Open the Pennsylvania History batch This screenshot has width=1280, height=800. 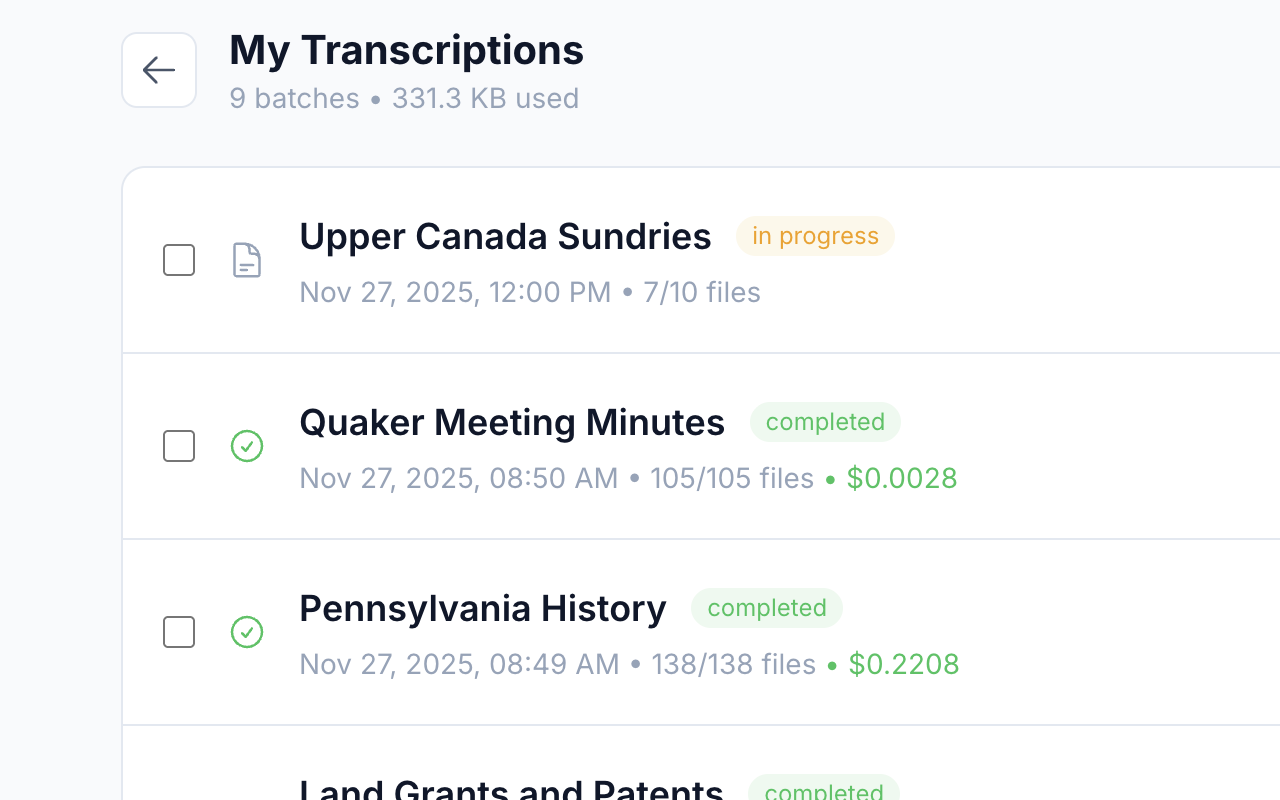(x=483, y=609)
